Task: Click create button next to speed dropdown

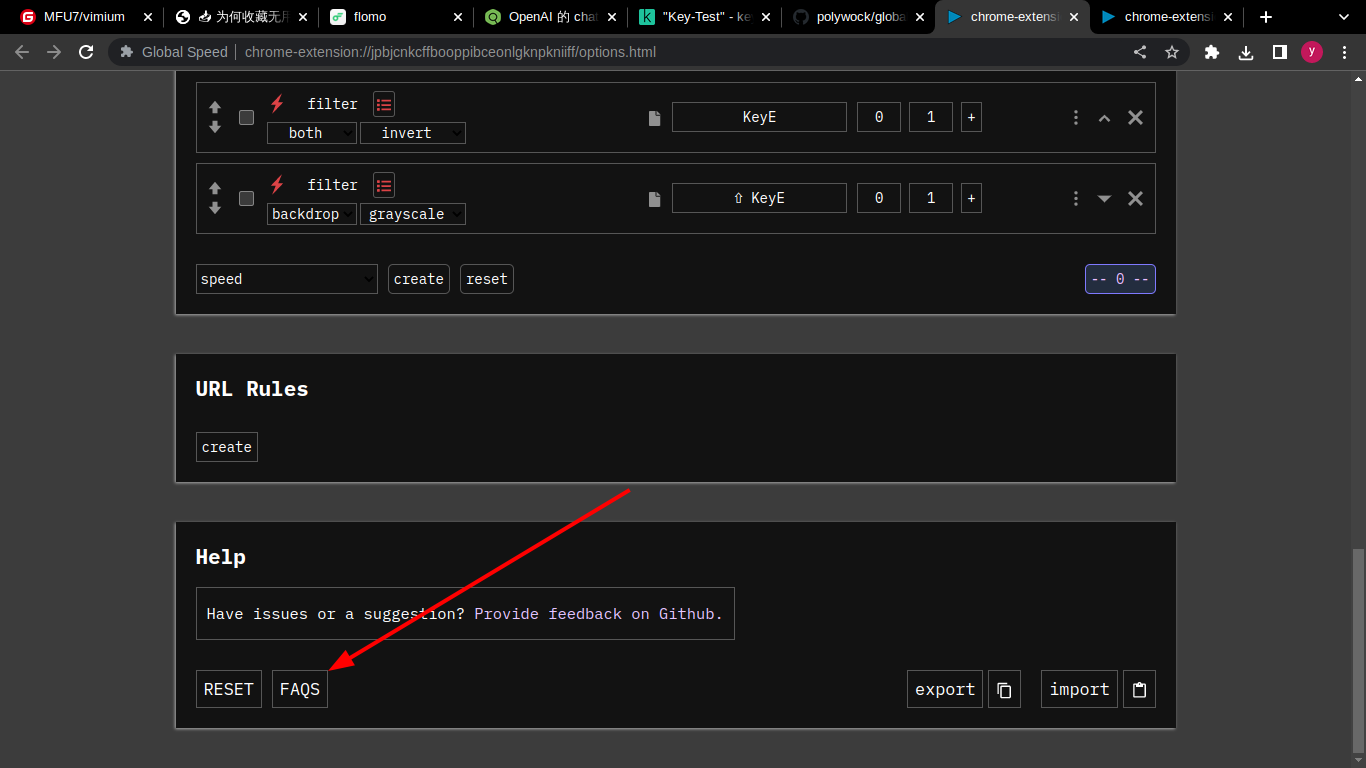Action: point(419,279)
